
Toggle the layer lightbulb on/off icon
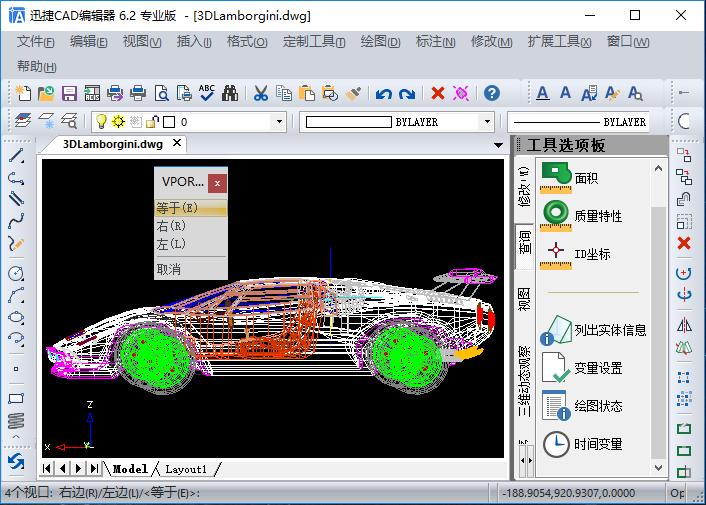(x=101, y=122)
